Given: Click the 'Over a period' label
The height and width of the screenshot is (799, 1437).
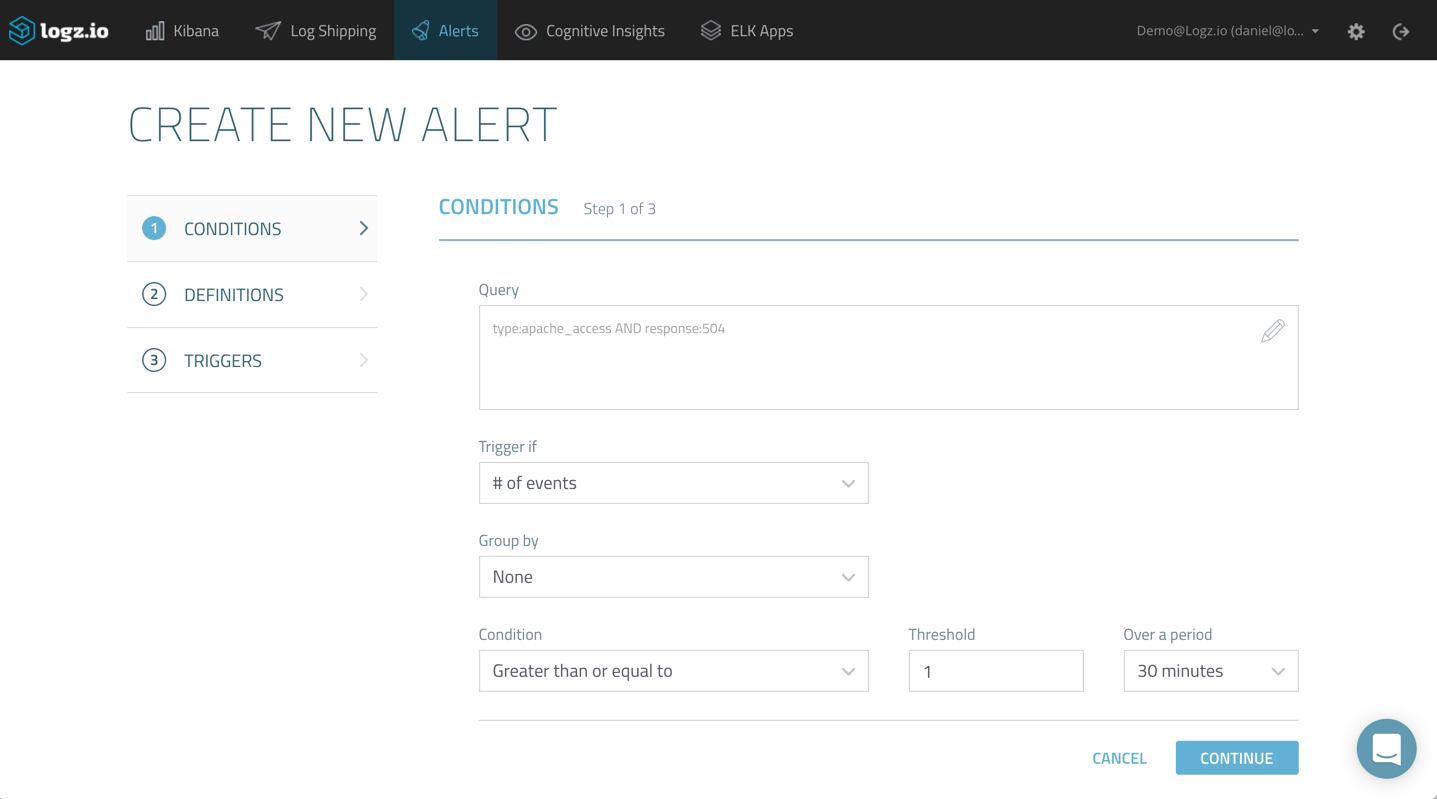Looking at the screenshot, I should tap(1167, 635).
